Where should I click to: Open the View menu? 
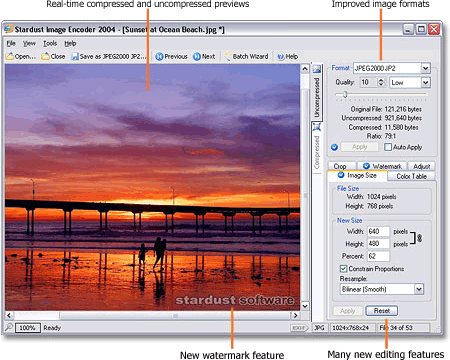pos(29,43)
